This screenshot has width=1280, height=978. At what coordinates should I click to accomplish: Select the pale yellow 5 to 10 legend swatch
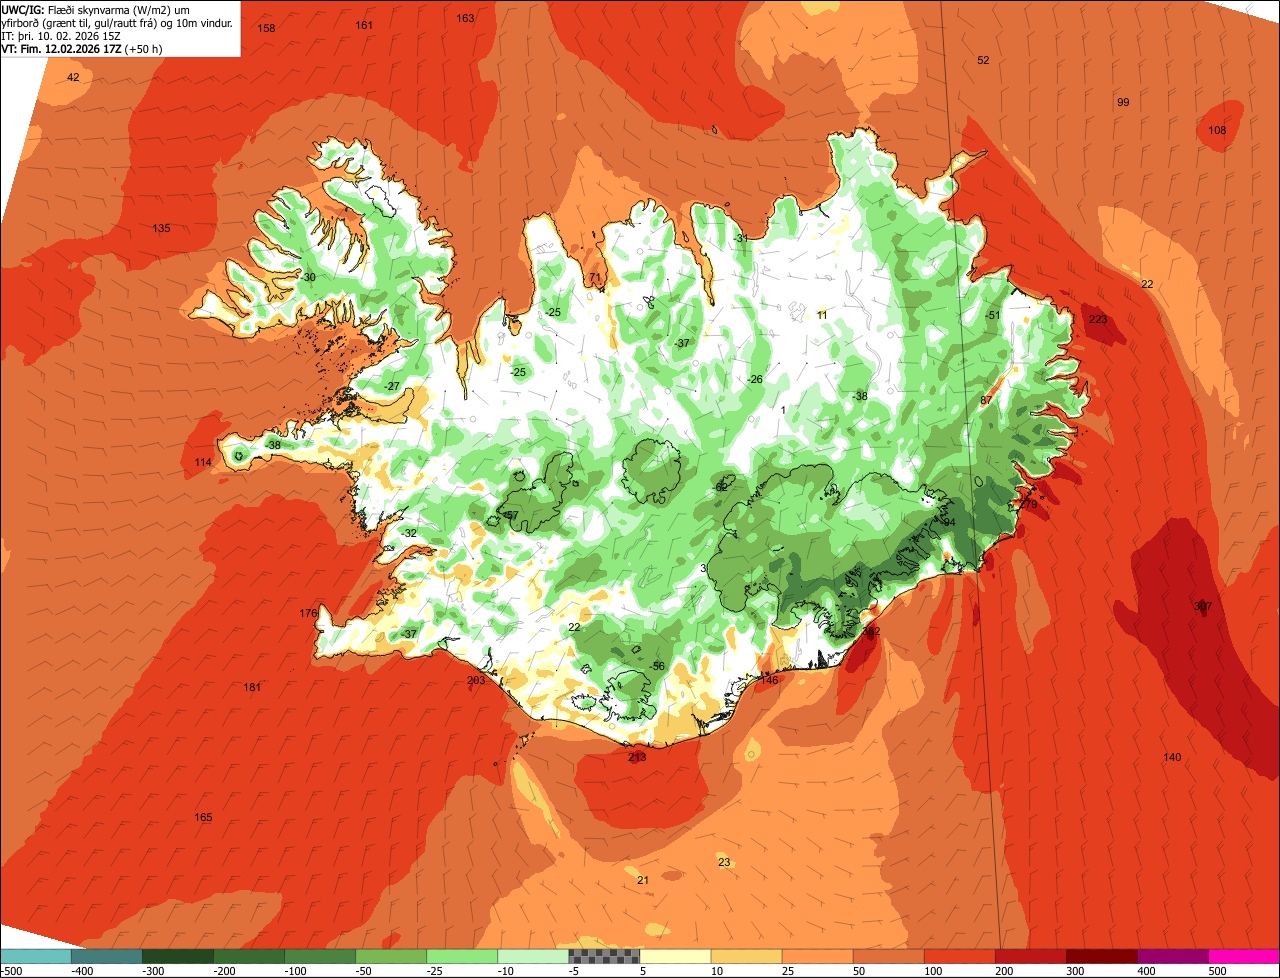[x=675, y=956]
